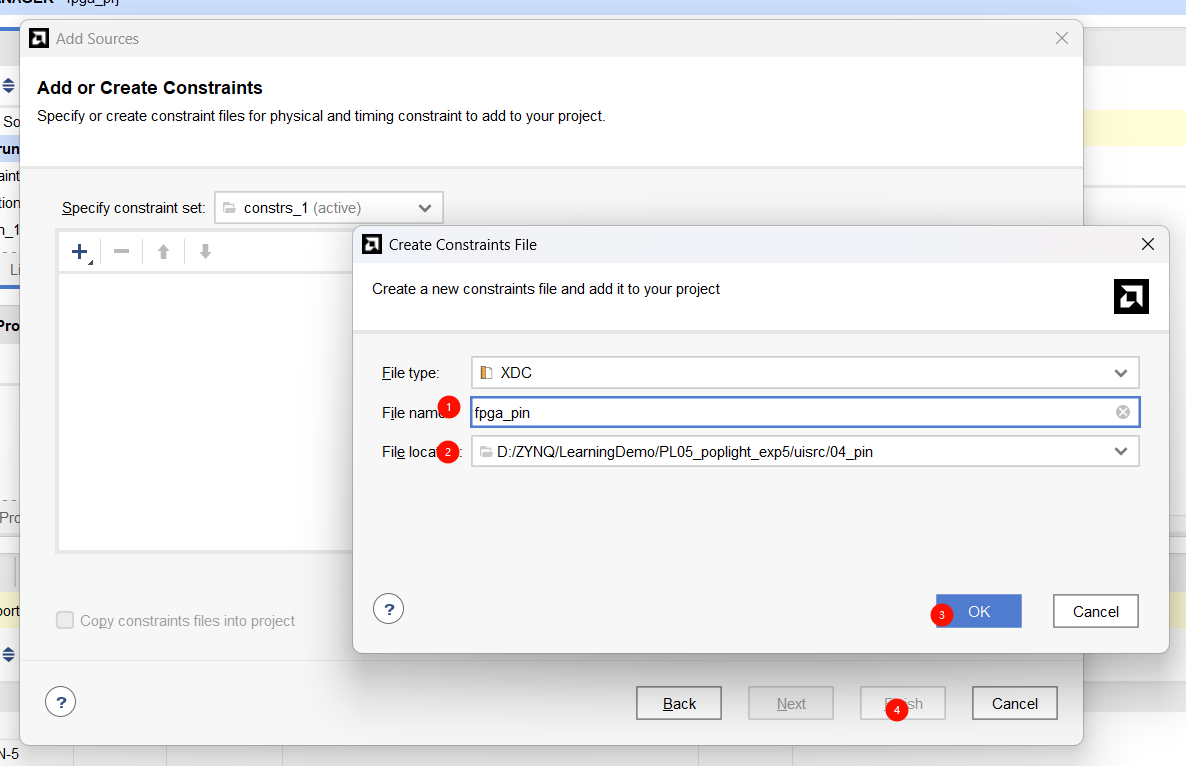The image size is (1186, 766).
Task: Expand the constrs_1 constraint set dropdown
Action: (x=425, y=208)
